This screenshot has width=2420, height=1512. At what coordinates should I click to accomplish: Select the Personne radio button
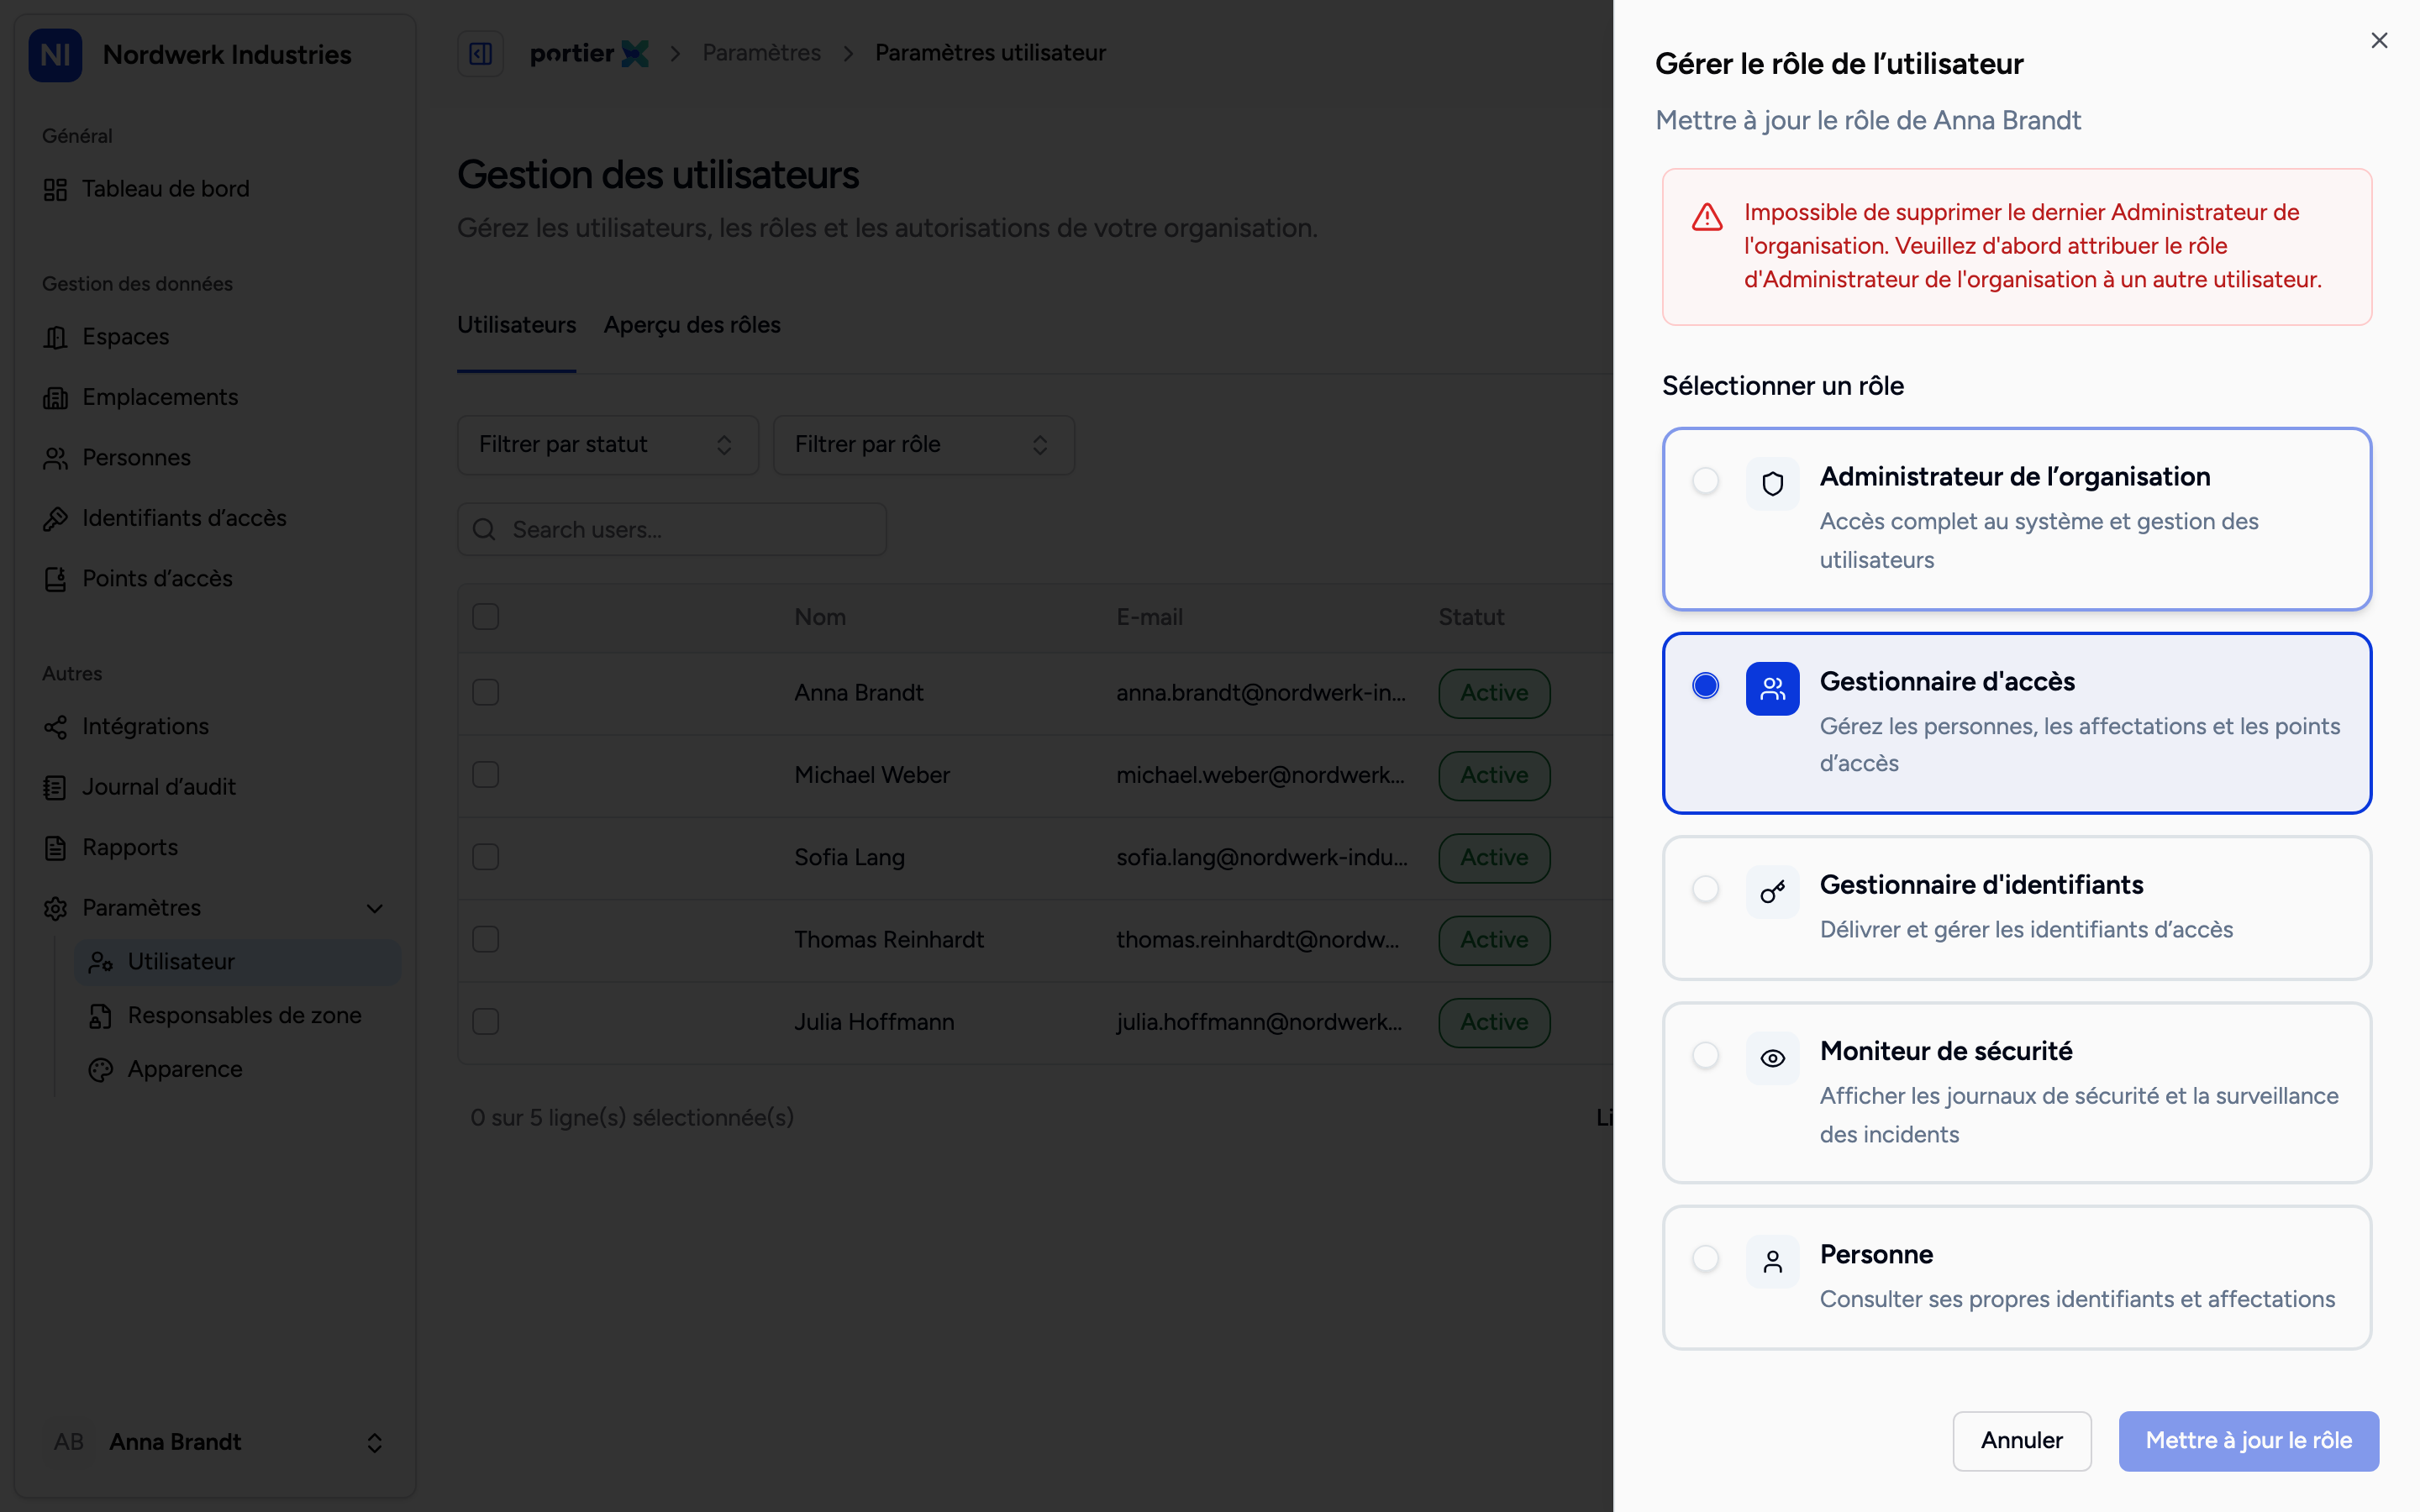(x=1706, y=1258)
